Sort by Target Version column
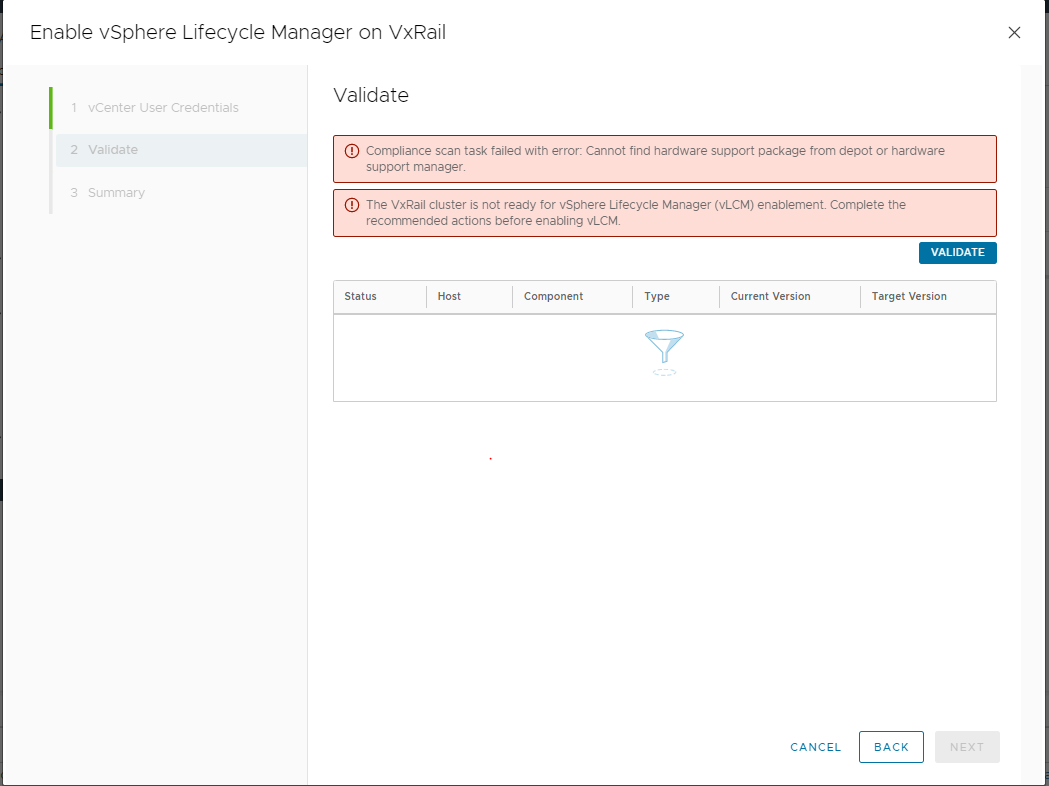The height and width of the screenshot is (786, 1049). [908, 296]
